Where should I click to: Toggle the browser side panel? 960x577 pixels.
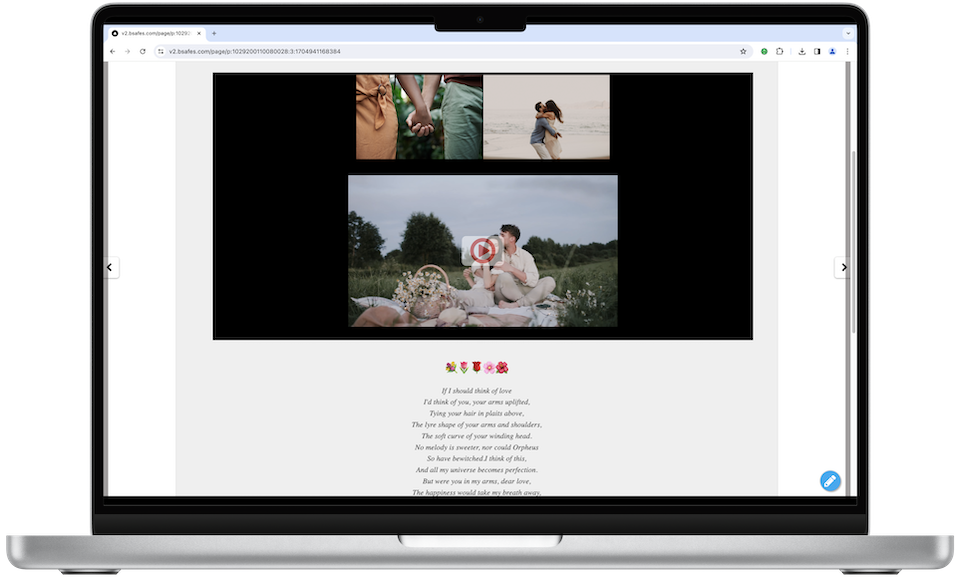817,51
